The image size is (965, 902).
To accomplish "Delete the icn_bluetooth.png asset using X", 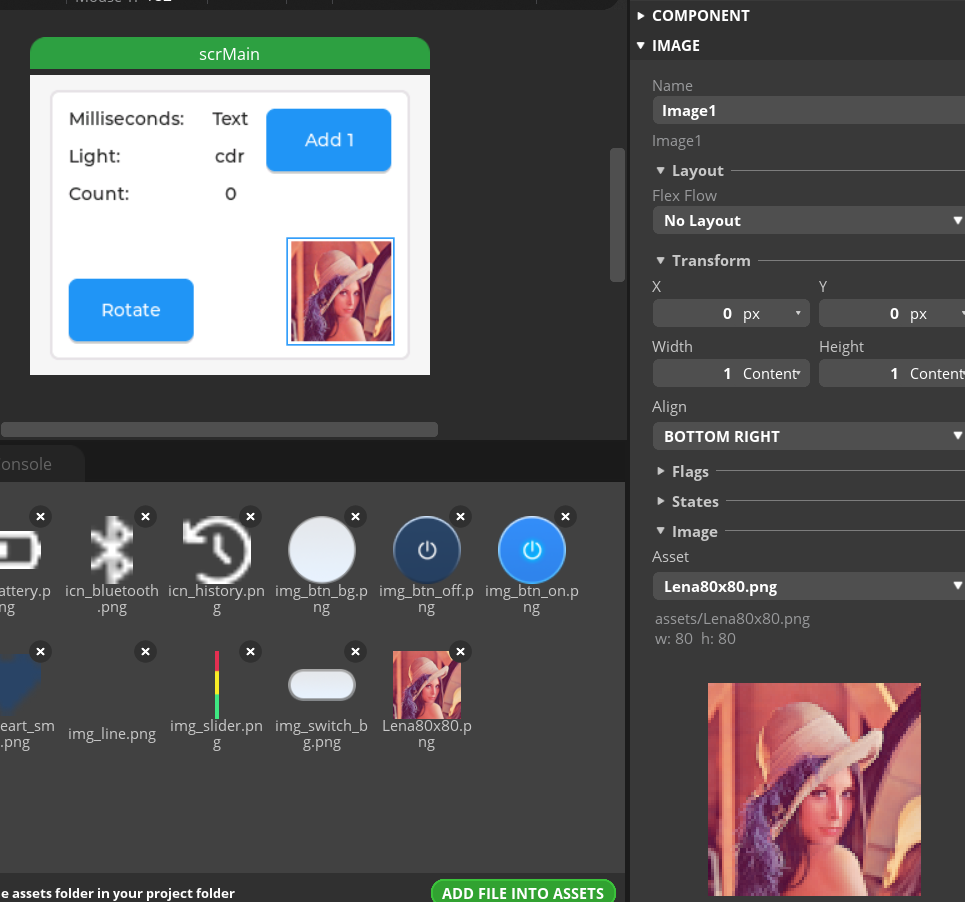I will tap(145, 517).
